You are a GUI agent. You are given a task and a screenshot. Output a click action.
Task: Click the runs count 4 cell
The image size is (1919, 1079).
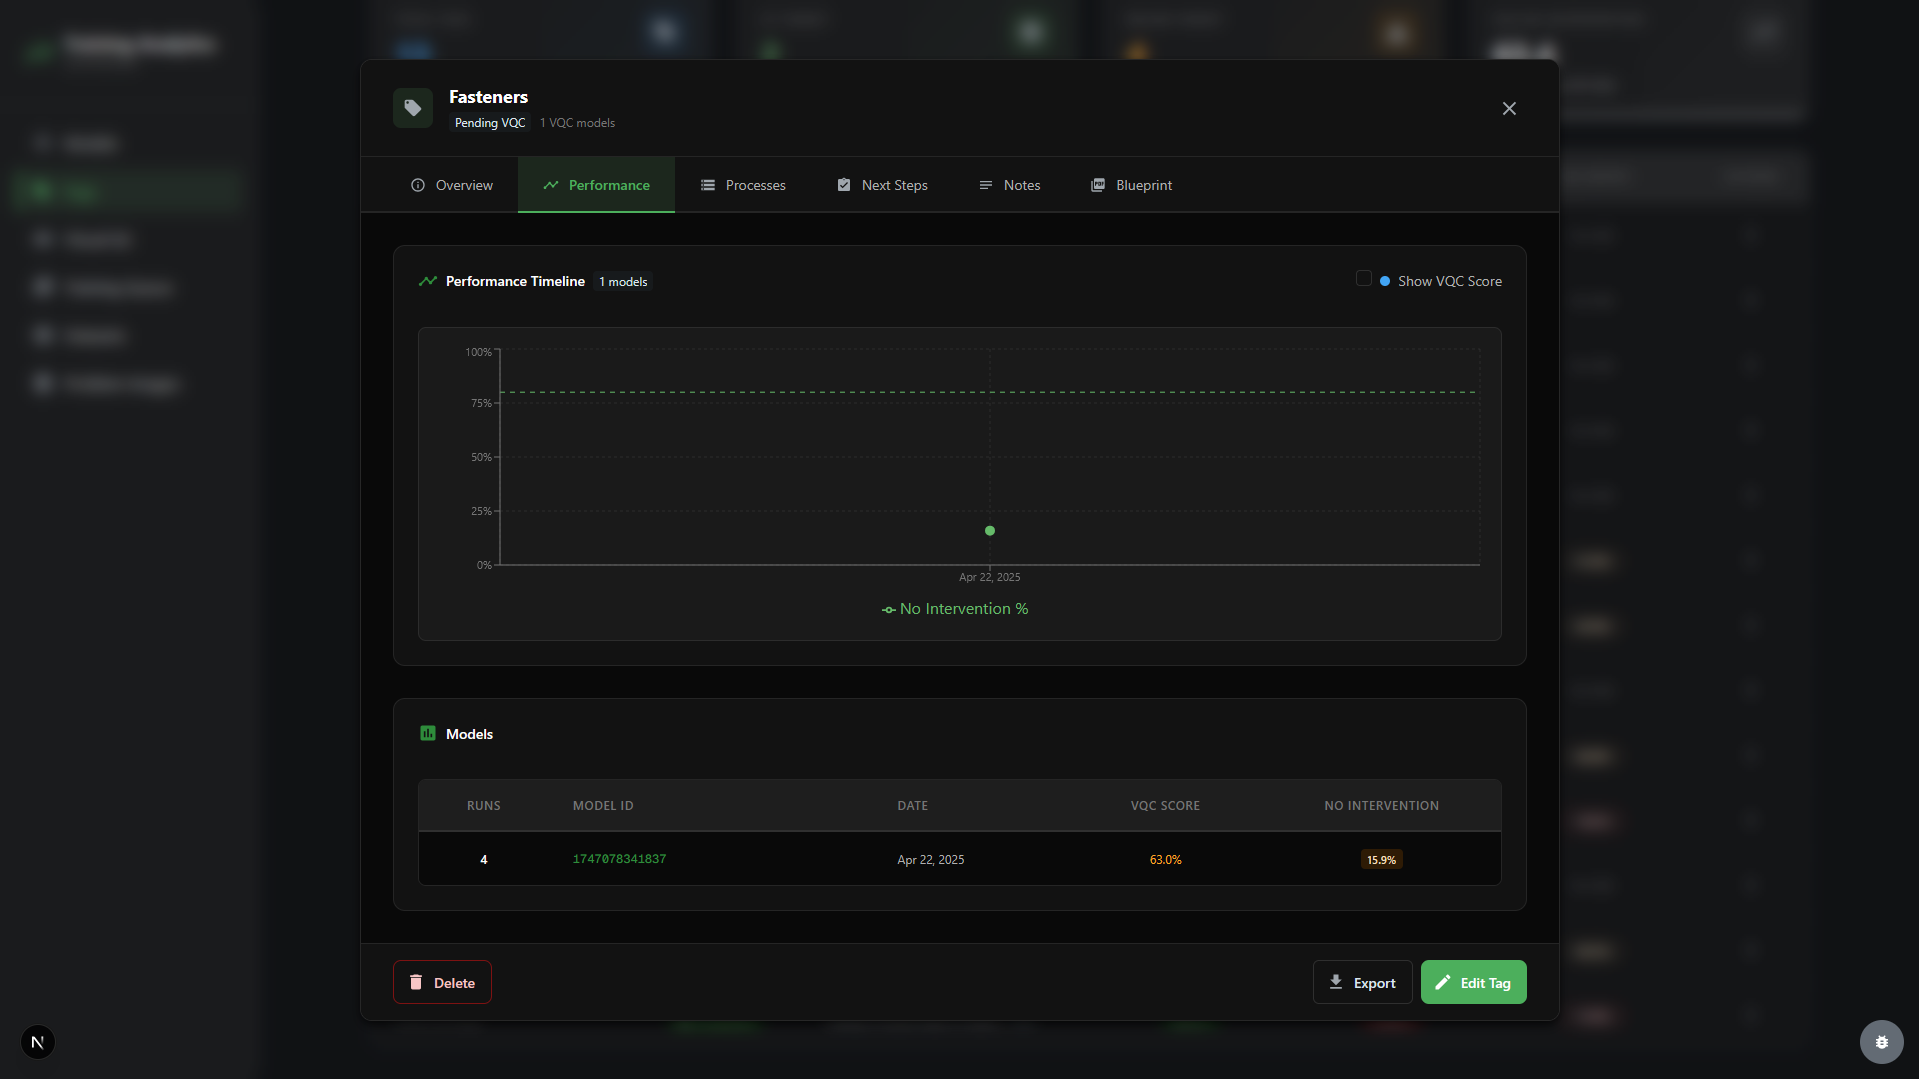[x=484, y=860]
